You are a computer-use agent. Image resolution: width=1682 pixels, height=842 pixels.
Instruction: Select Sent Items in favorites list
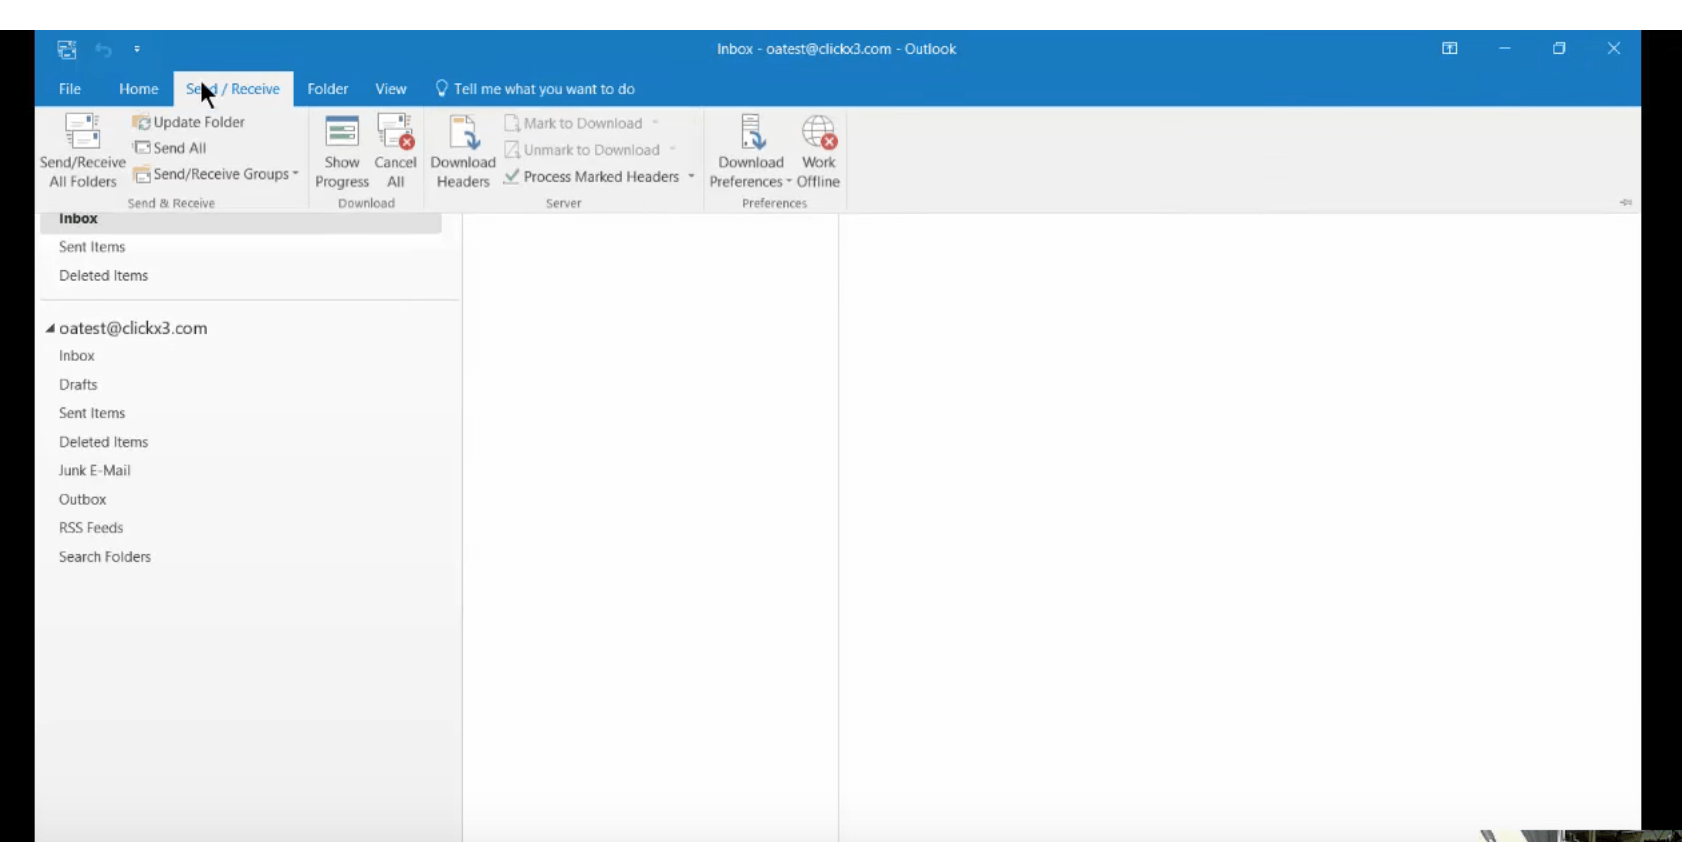point(92,247)
